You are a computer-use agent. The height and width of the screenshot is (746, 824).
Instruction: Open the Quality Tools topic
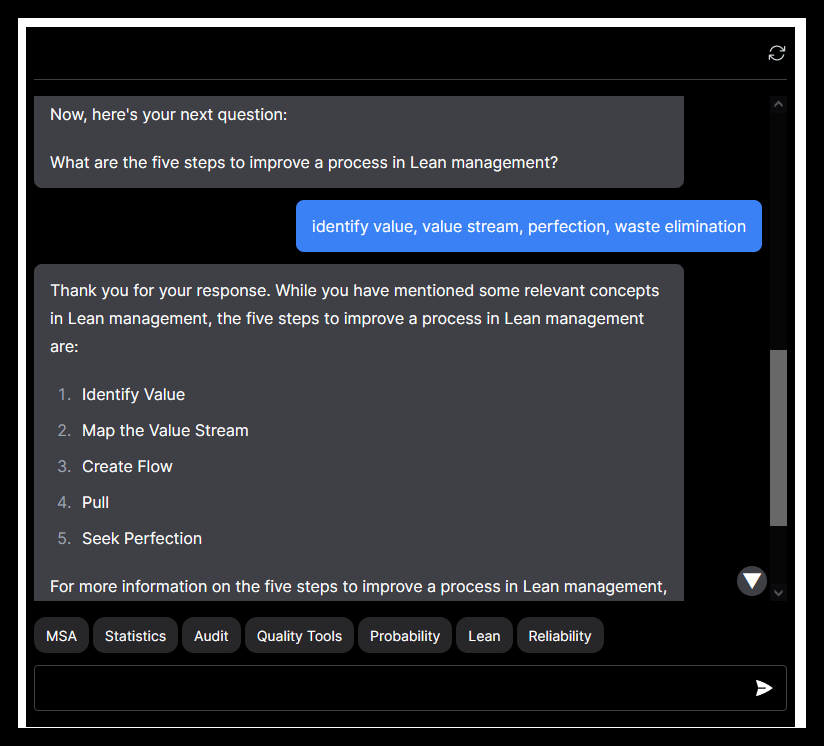point(299,636)
